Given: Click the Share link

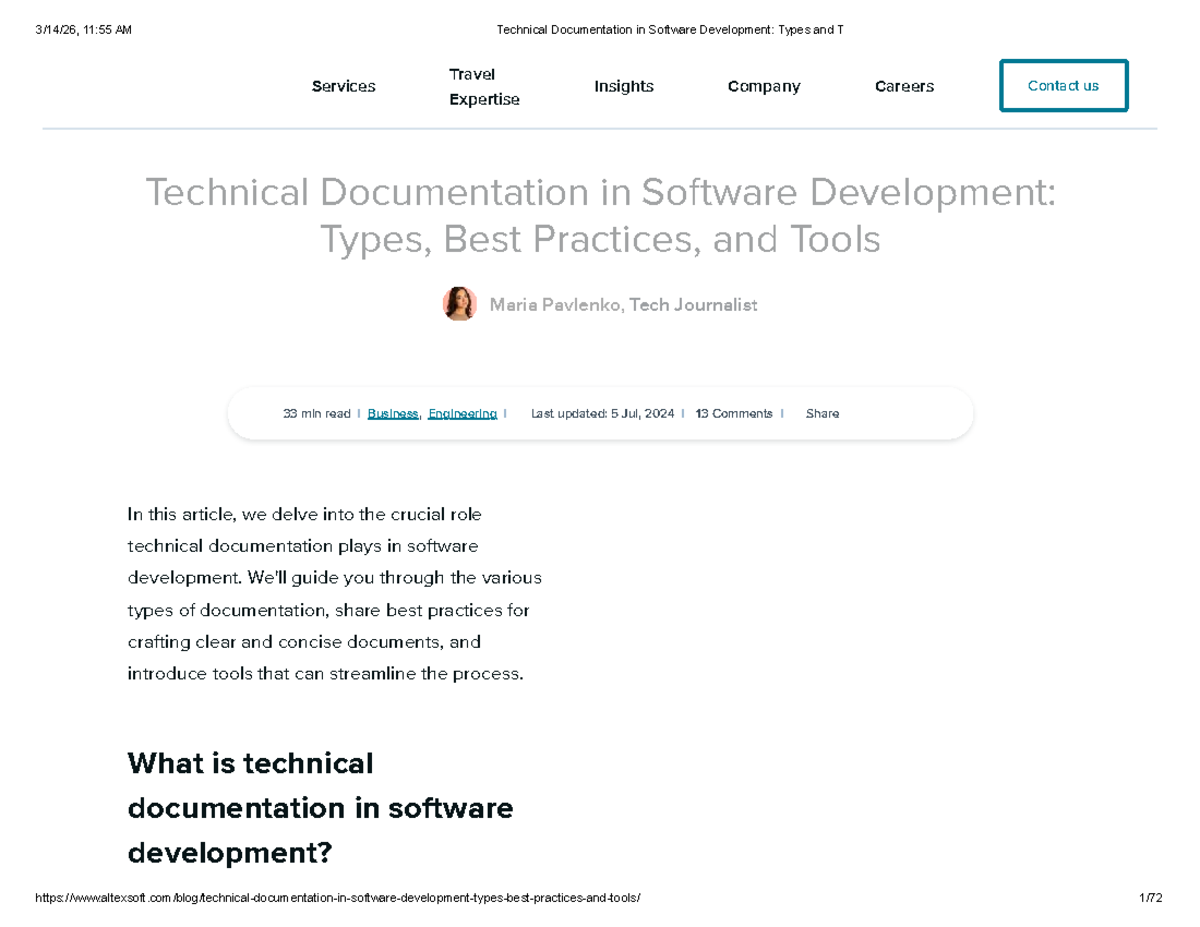Looking at the screenshot, I should click(822, 413).
